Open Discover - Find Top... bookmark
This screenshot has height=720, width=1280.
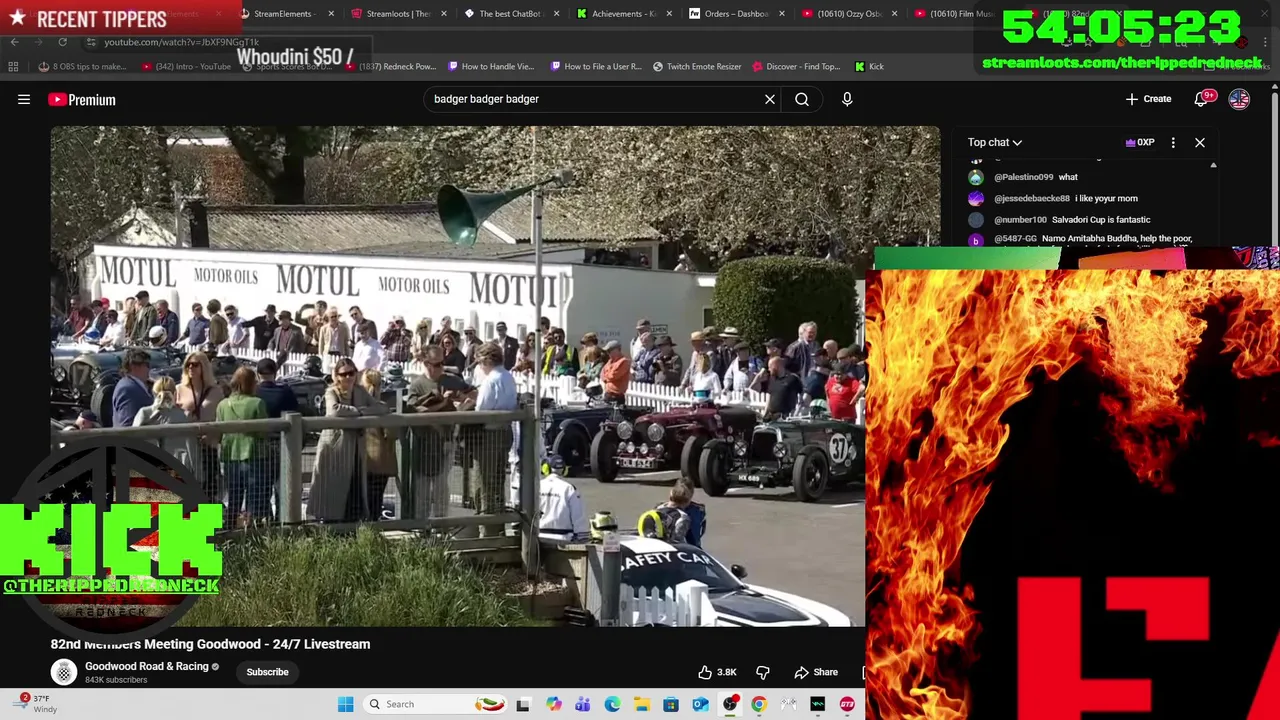[797, 66]
